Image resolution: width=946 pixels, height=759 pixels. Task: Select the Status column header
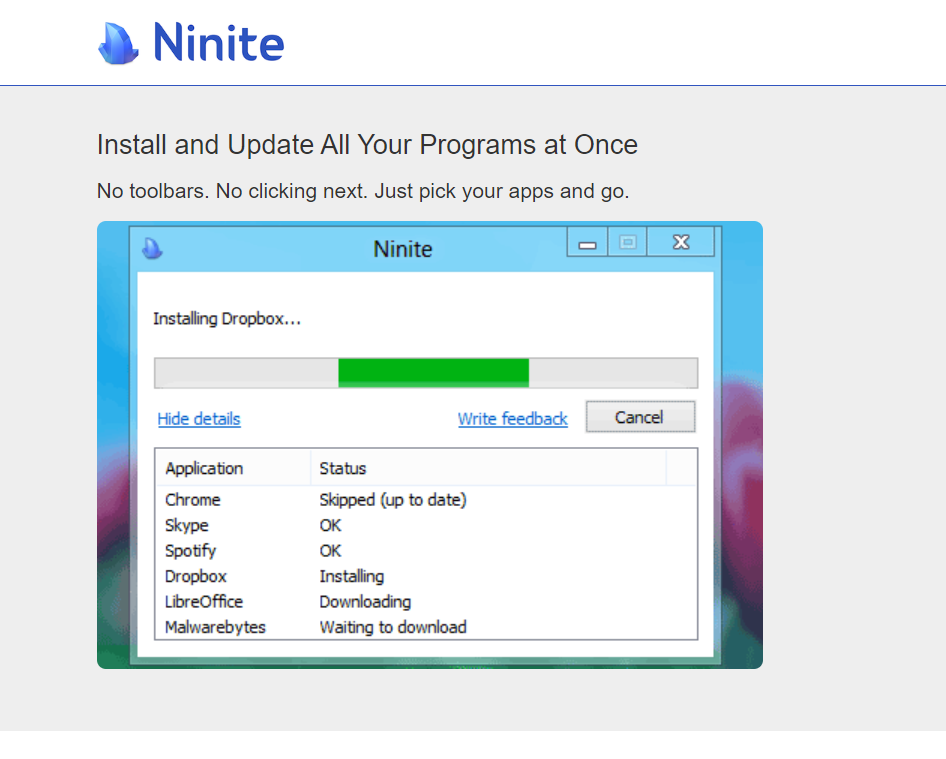pos(489,468)
